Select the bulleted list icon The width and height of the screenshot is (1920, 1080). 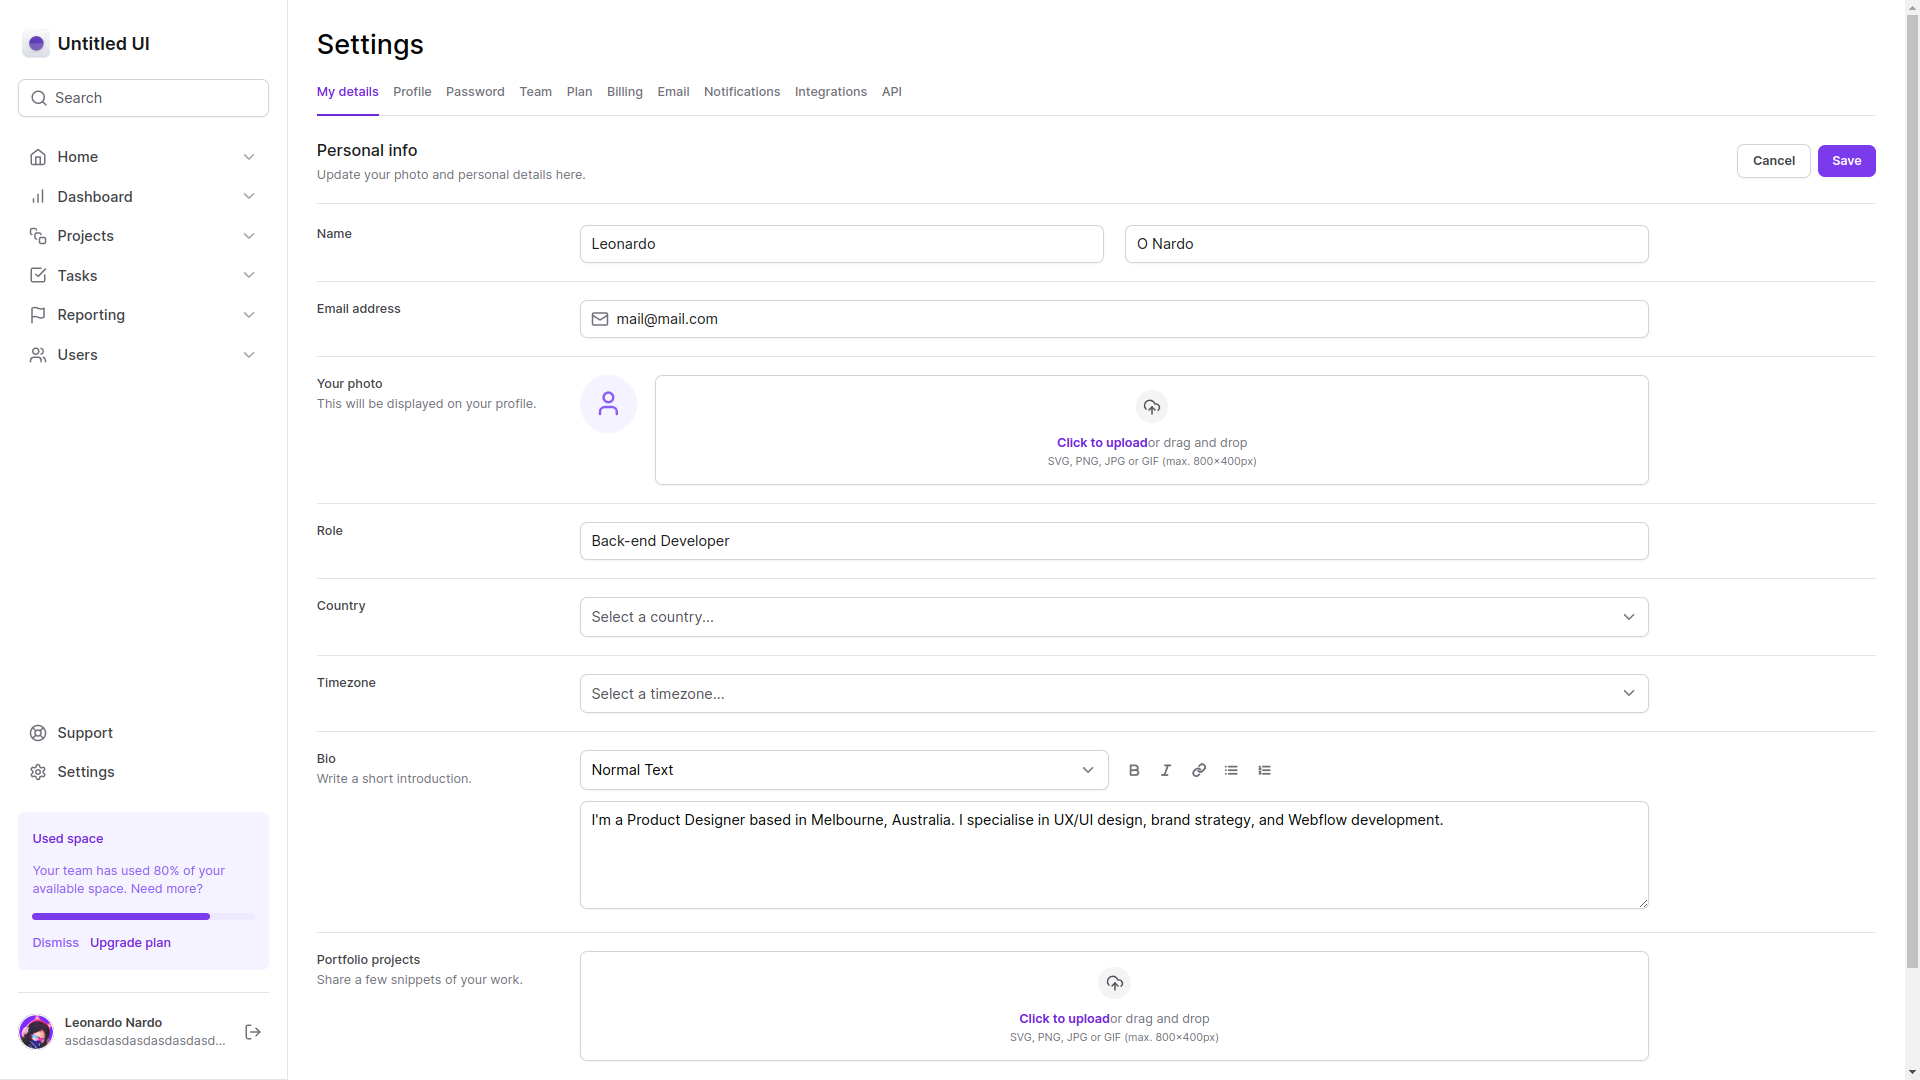point(1231,770)
